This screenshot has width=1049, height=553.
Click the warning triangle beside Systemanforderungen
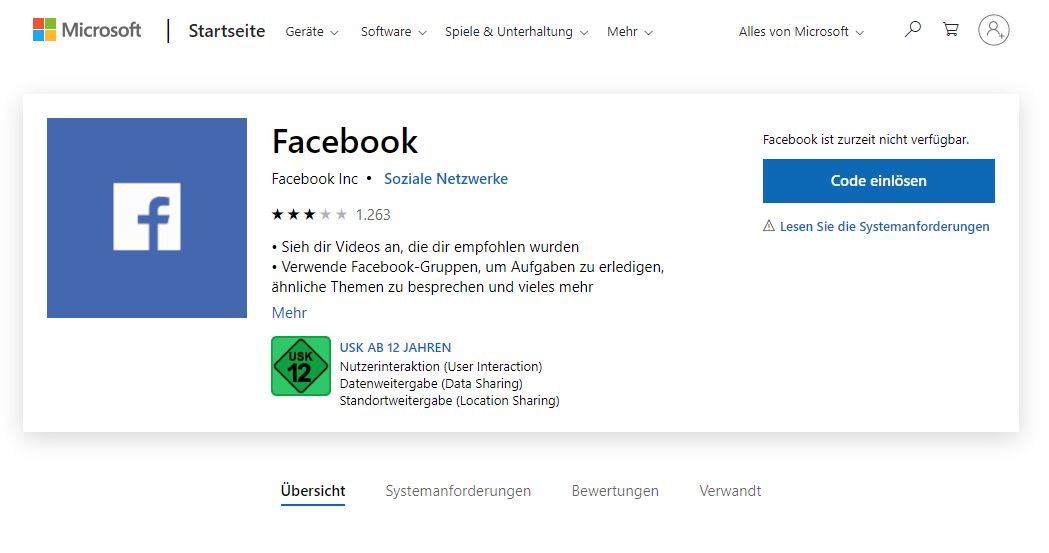point(769,226)
